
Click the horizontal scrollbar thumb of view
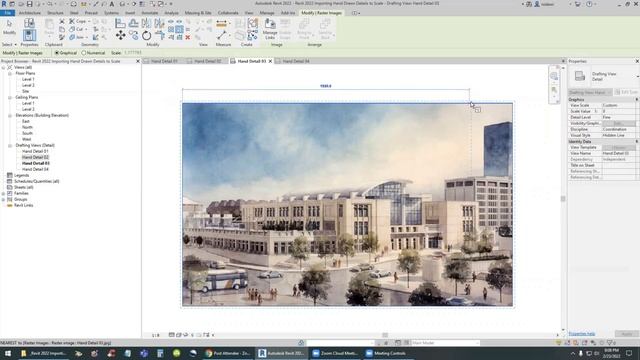coord(385,335)
